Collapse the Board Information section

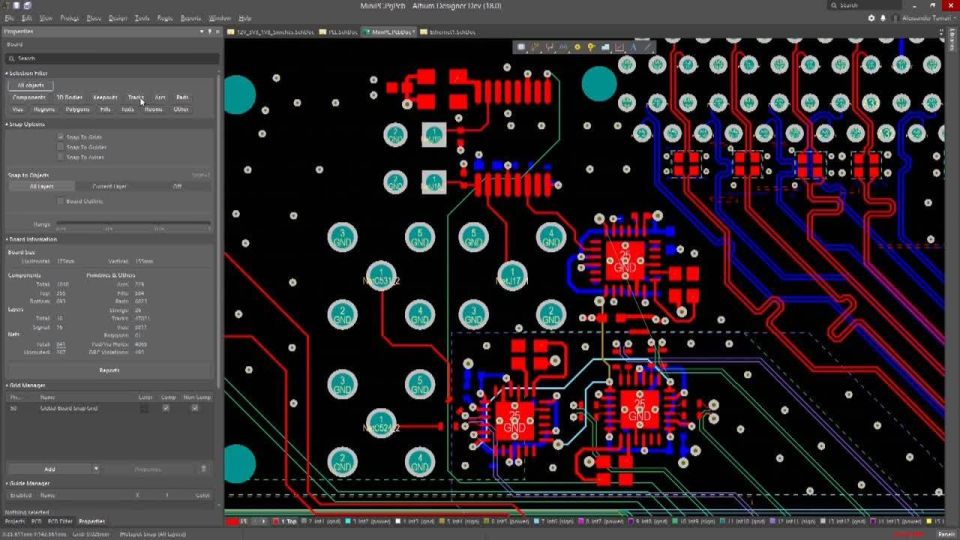[7, 239]
